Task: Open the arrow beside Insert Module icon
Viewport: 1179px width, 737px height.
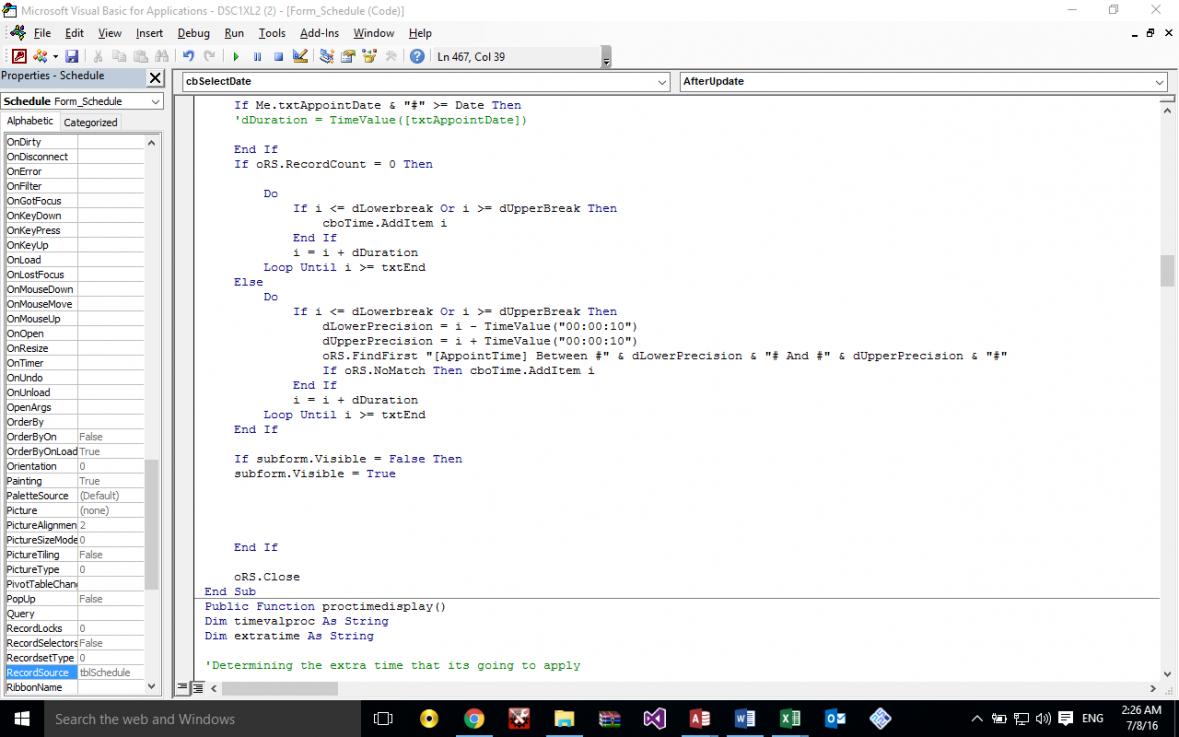Action: point(55,56)
